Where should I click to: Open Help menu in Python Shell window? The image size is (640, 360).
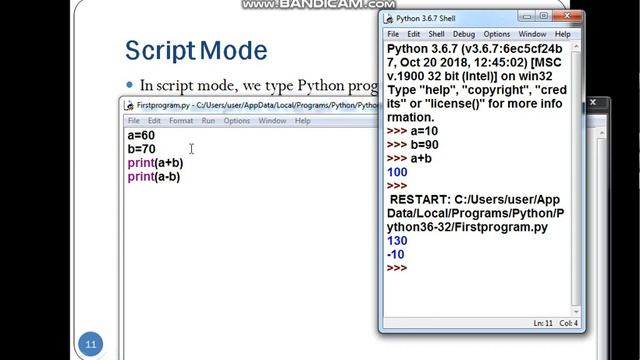pyautogui.click(x=562, y=34)
